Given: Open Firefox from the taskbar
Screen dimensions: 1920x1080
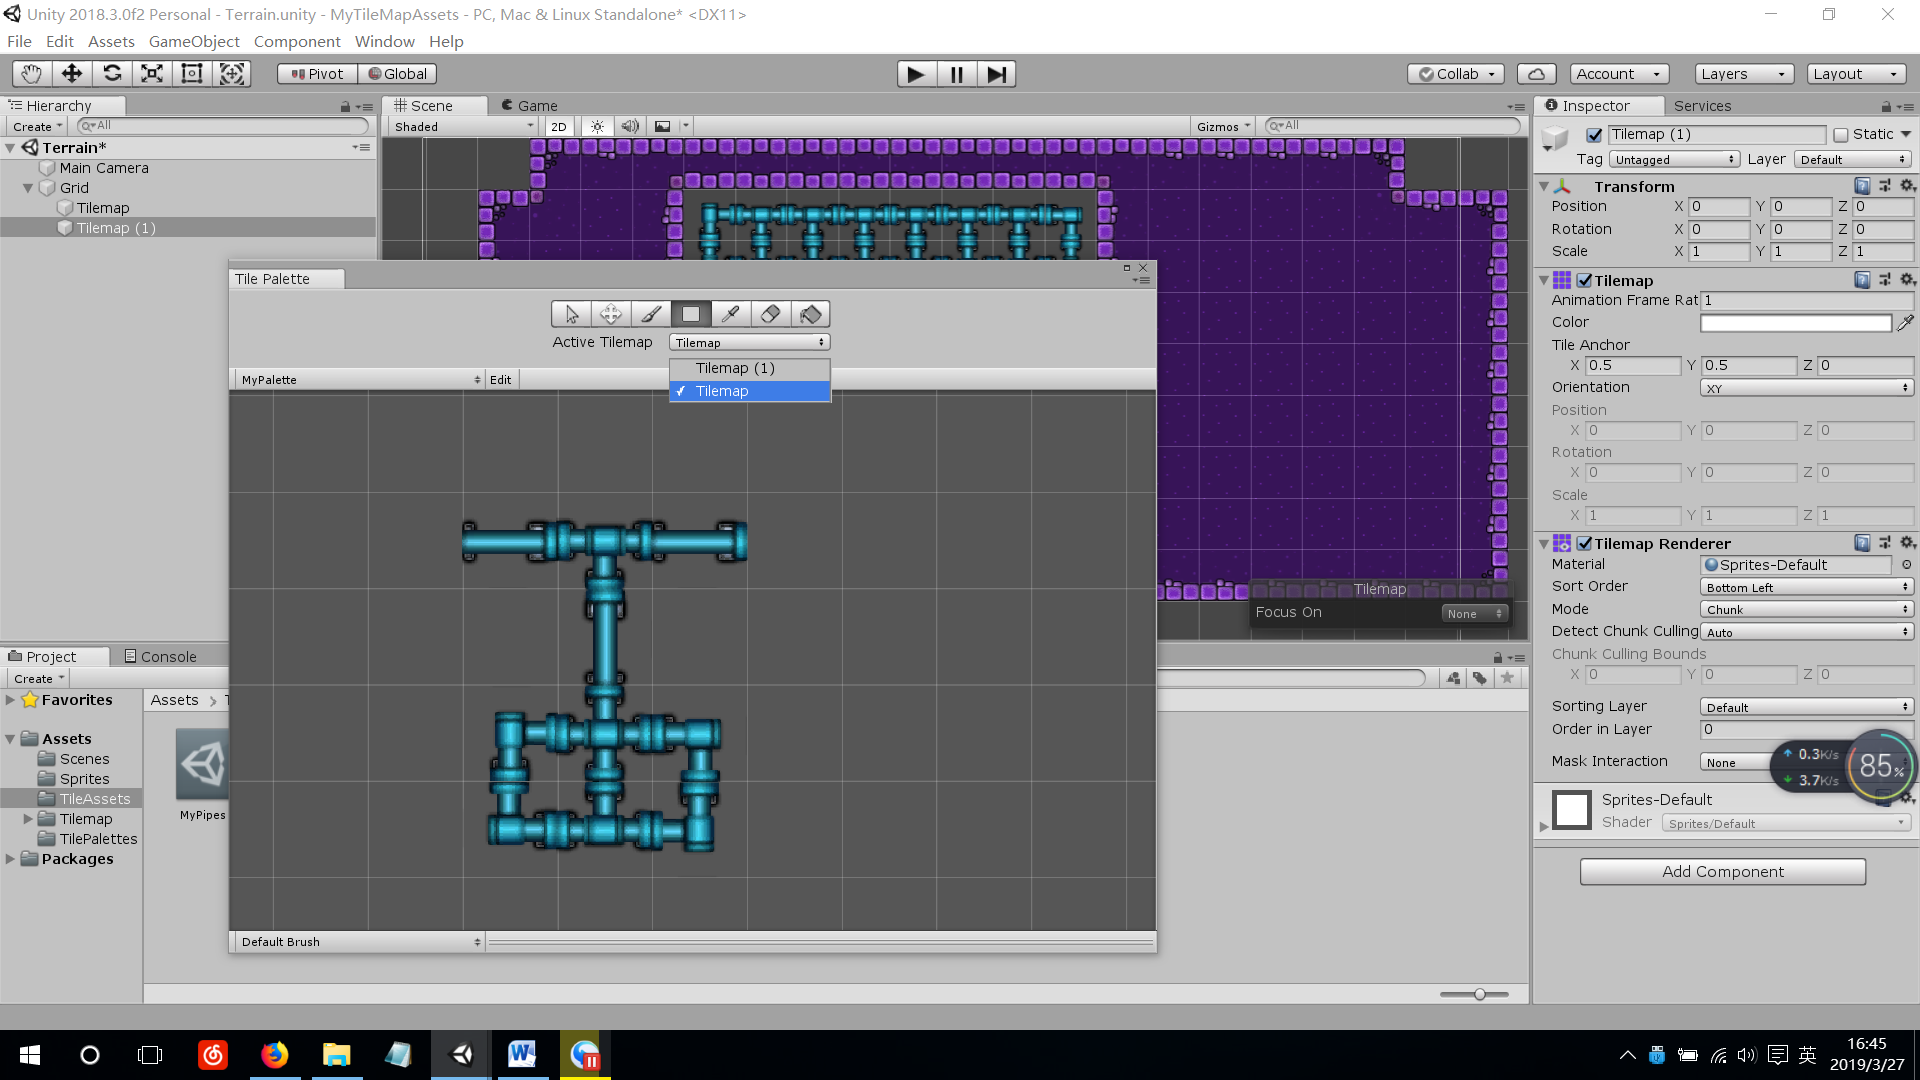Looking at the screenshot, I should [274, 1055].
